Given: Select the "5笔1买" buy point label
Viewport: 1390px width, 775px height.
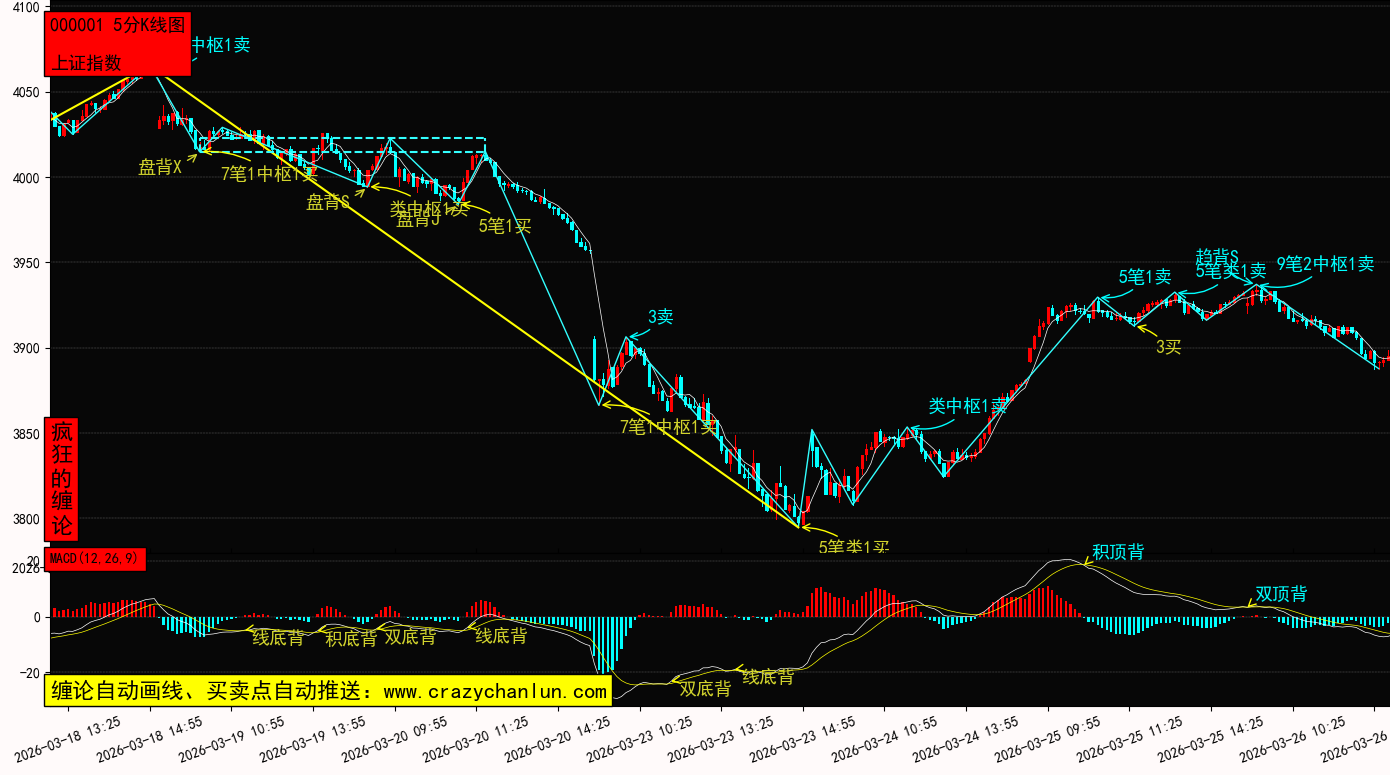Looking at the screenshot, I should [x=504, y=226].
